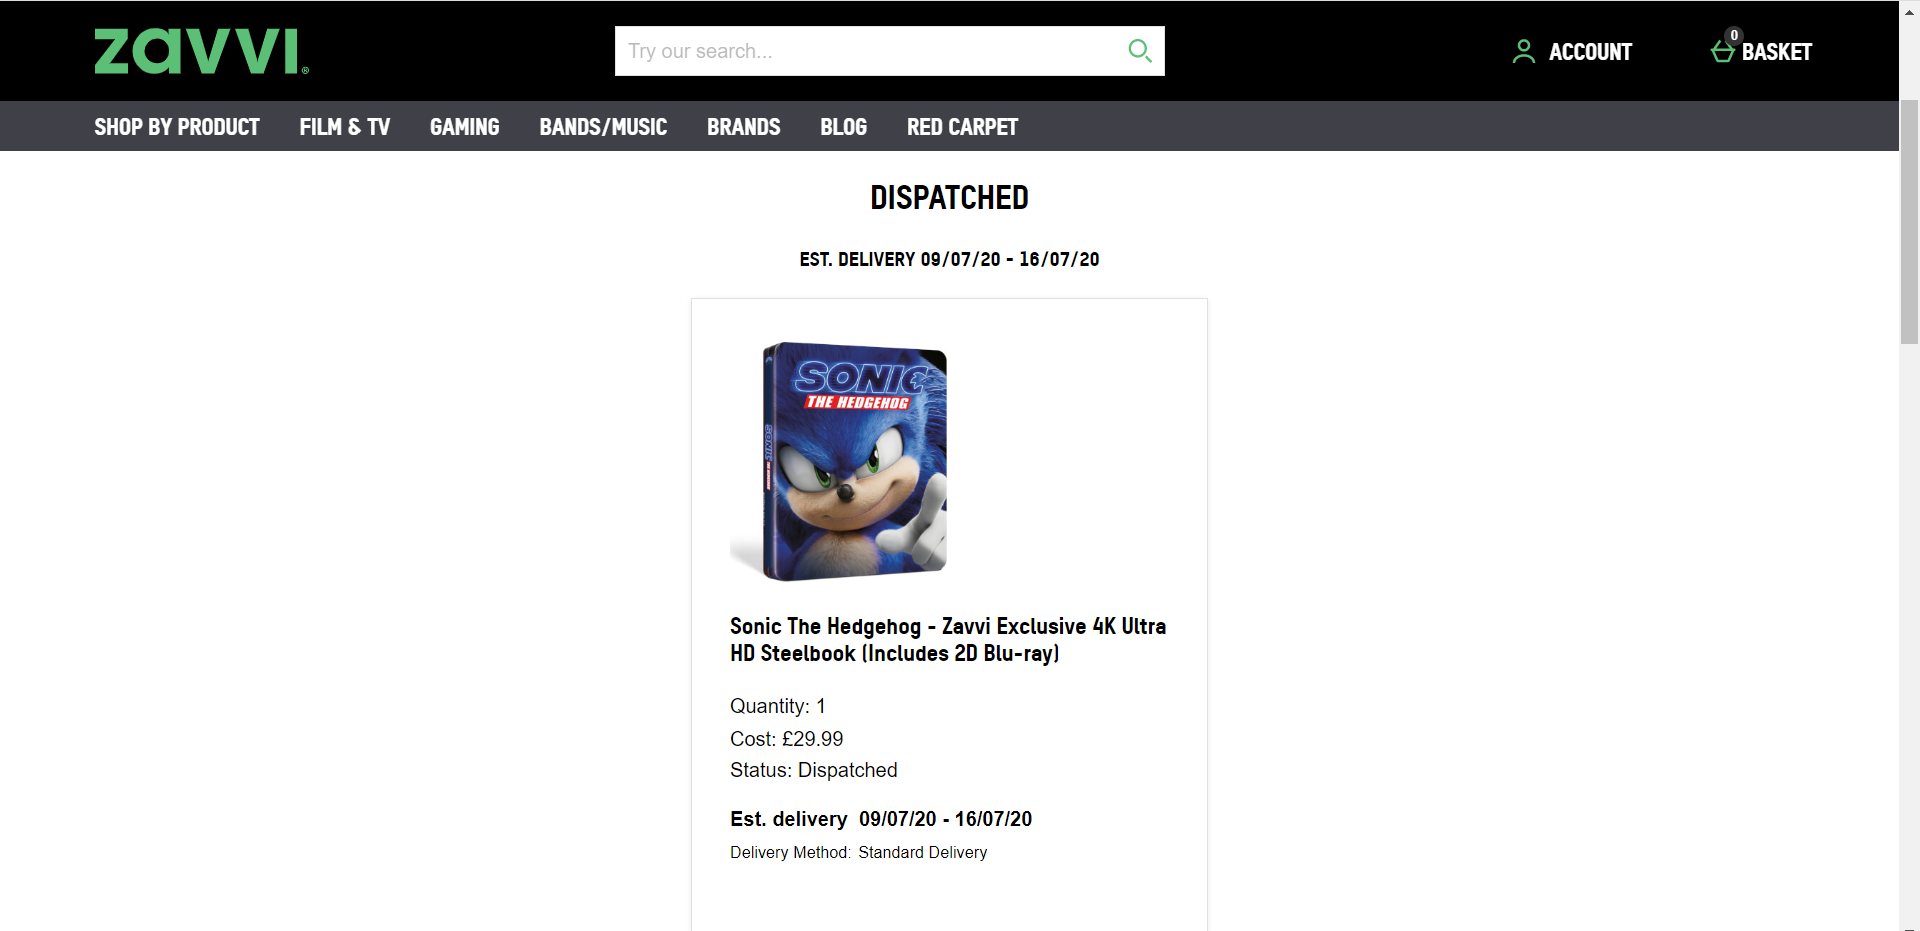This screenshot has height=931, width=1920.
Task: Click the Cost: £29.99 text
Action: 786,739
